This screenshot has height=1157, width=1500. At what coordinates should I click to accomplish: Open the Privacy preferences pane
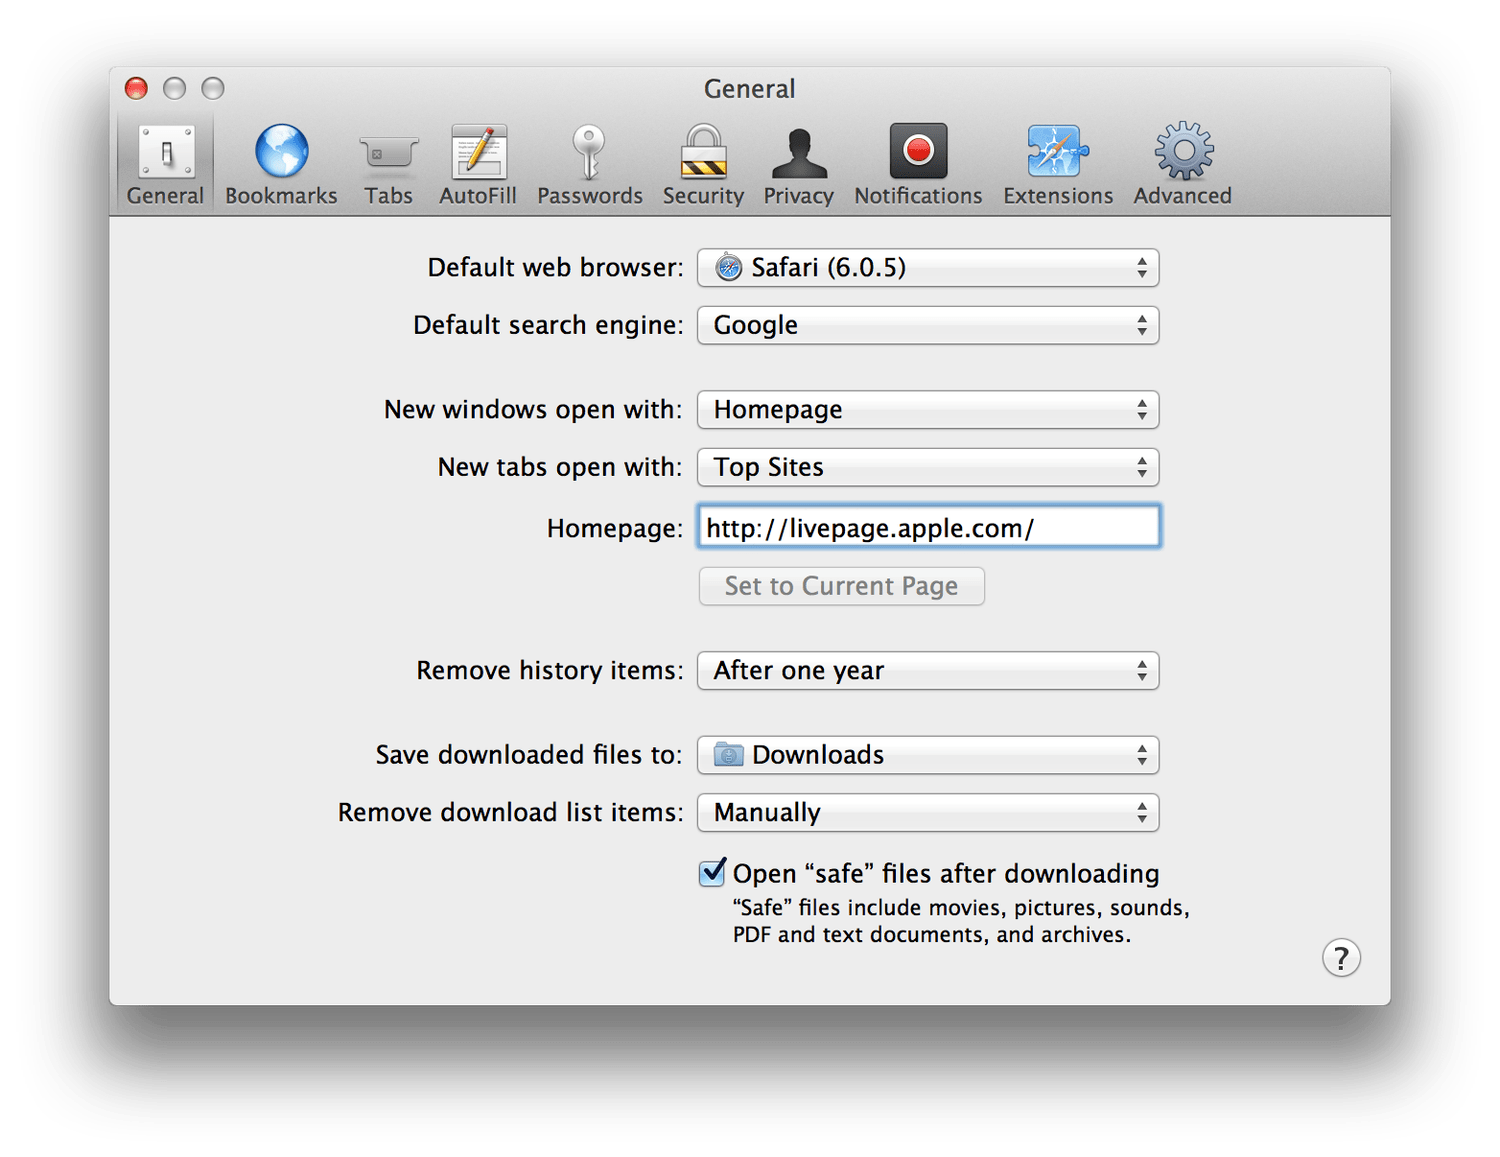click(798, 165)
